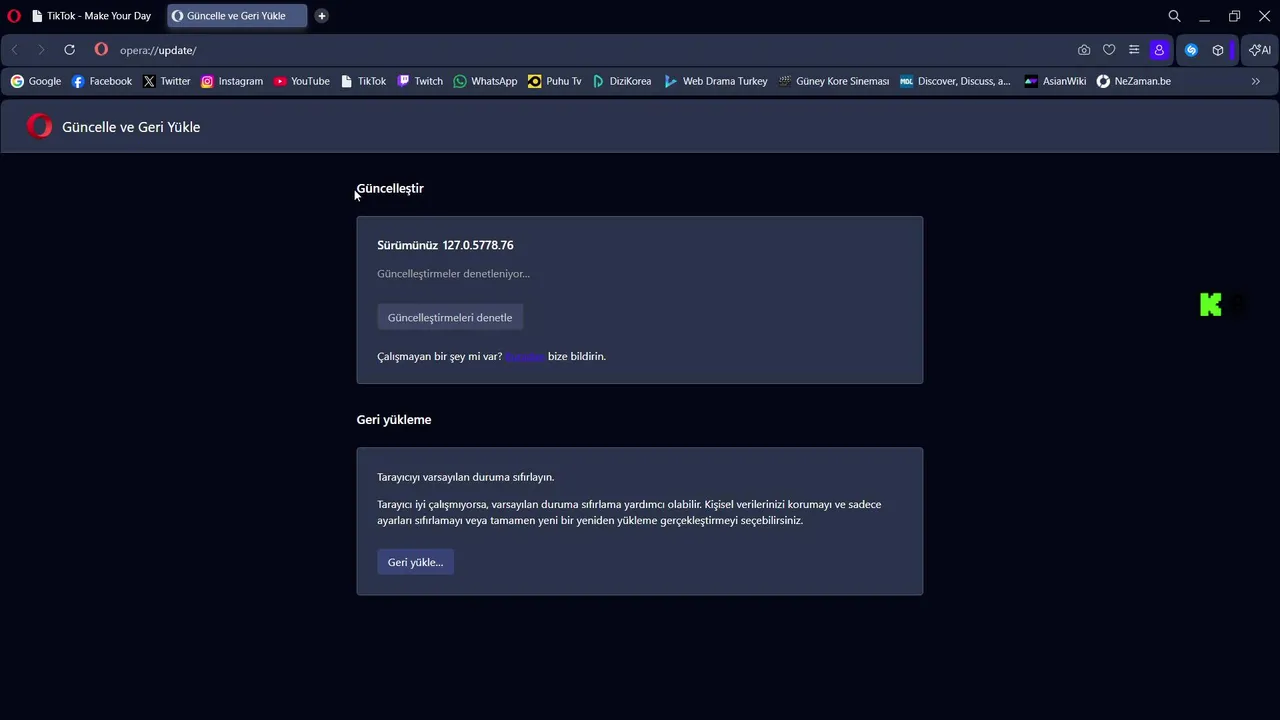Viewport: 1280px width, 720px height.
Task: Open the YouTube bookmark
Action: coord(301,81)
